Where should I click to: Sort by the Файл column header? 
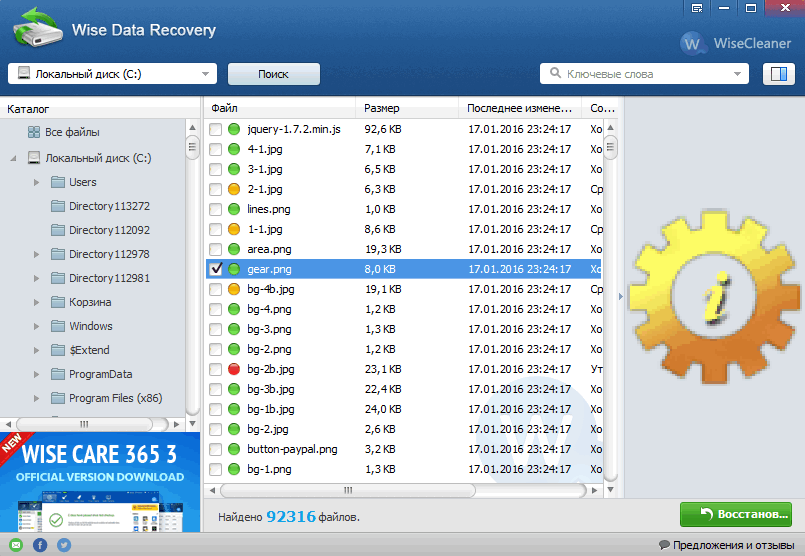(280, 108)
